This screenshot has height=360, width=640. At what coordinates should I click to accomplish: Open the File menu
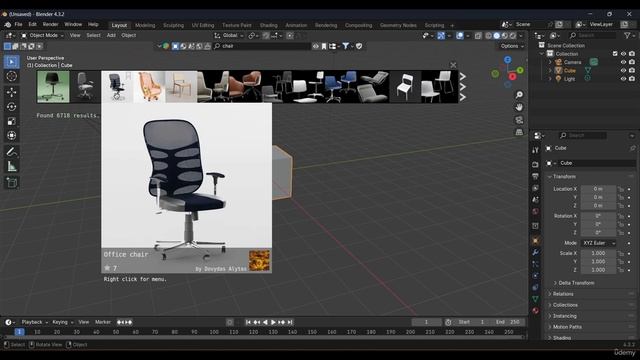18,24
